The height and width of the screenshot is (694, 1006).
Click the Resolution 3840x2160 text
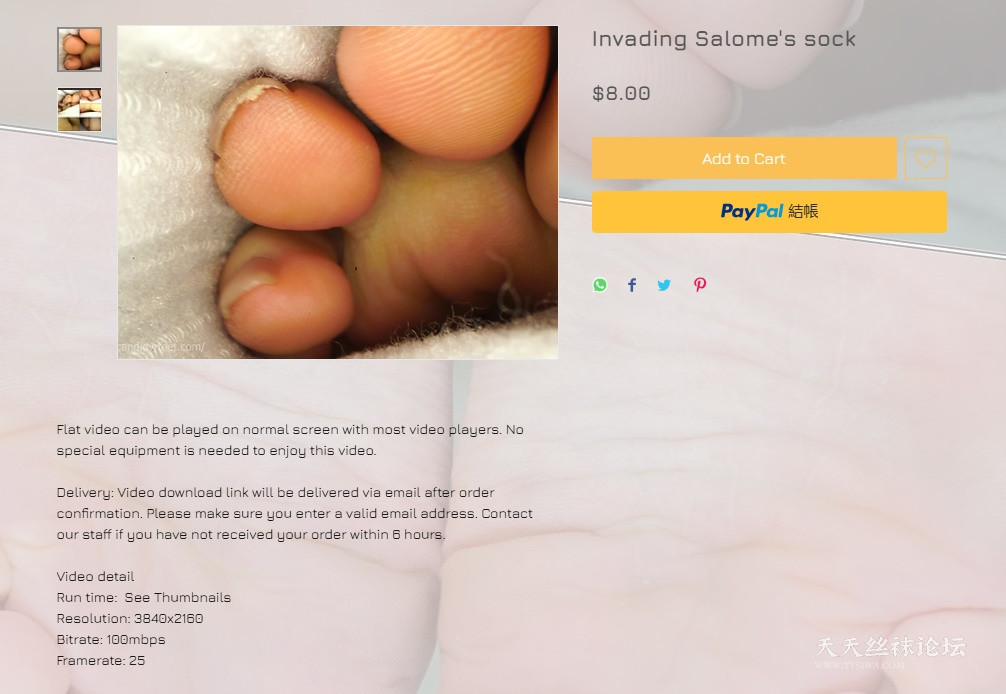coord(130,618)
